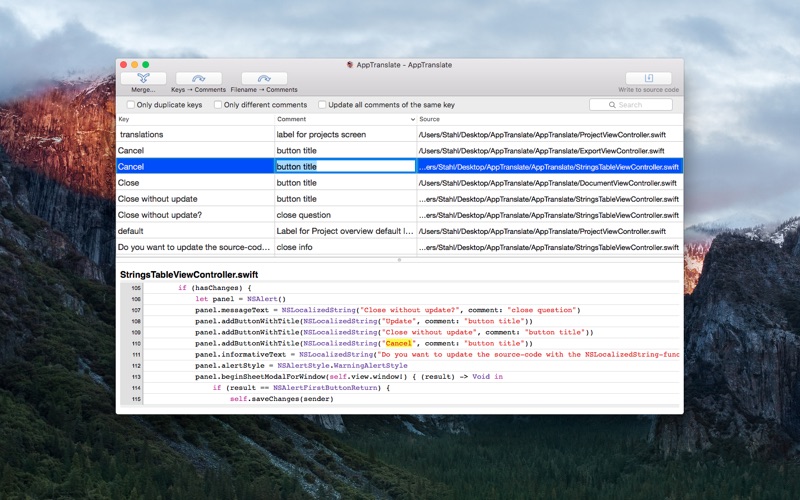Screen dimensions: 800x500
Task: Click 'close info' comment cell
Action: pos(345,247)
